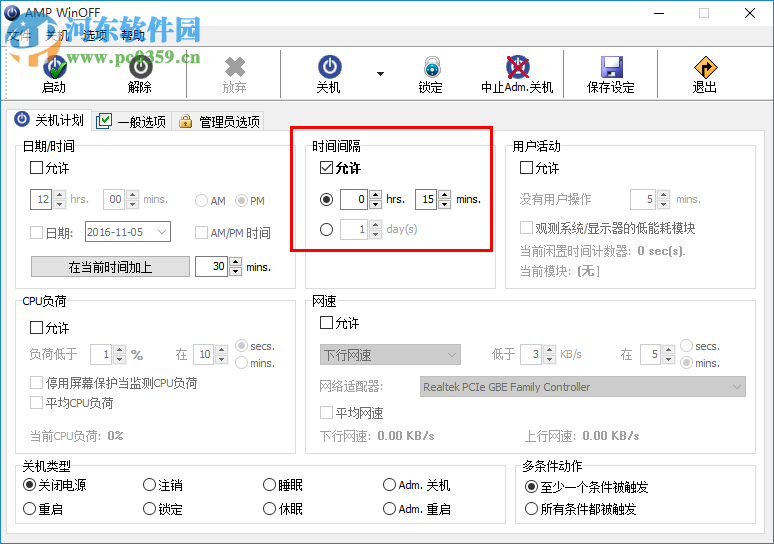This screenshot has width=774, height=544.
Task: Click the interval 0 hrs. field
Action: 354,199
